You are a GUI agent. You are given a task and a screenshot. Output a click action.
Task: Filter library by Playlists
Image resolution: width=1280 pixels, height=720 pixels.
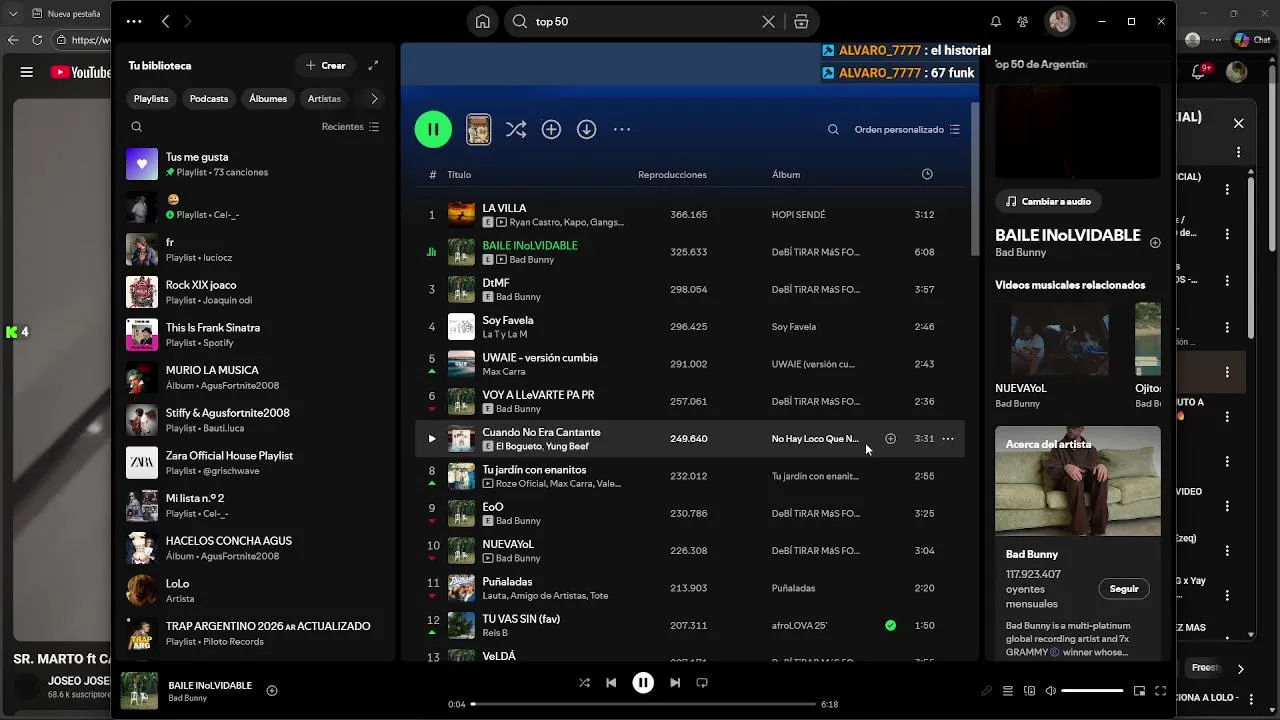(x=151, y=99)
